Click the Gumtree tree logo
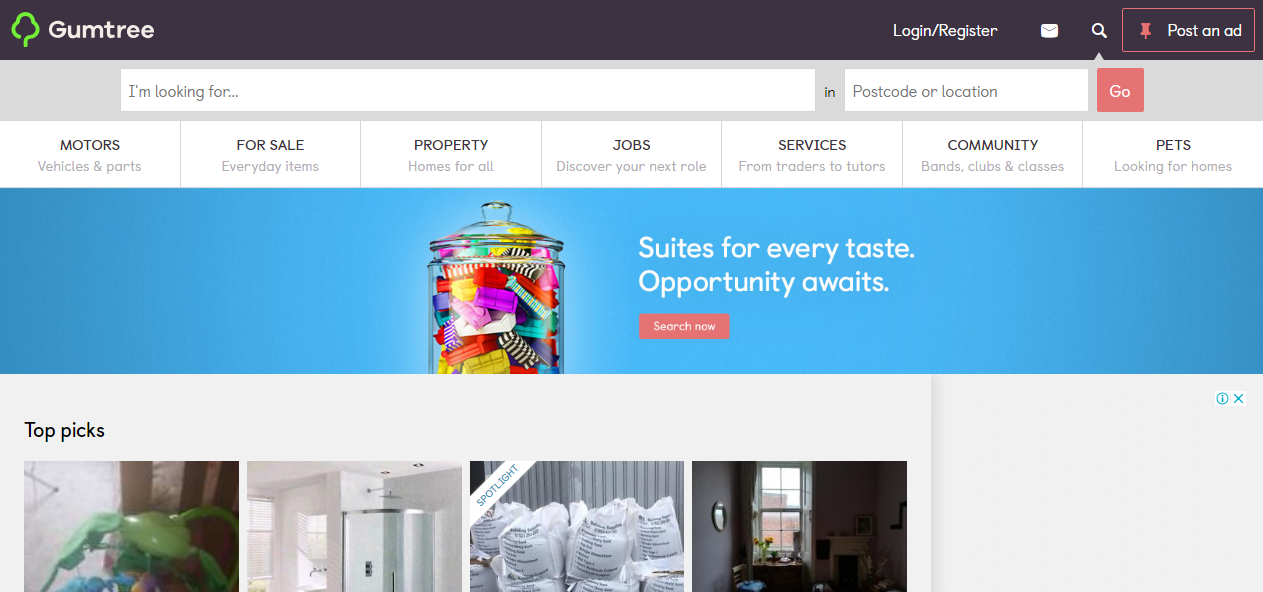1263x592 pixels. 25,30
